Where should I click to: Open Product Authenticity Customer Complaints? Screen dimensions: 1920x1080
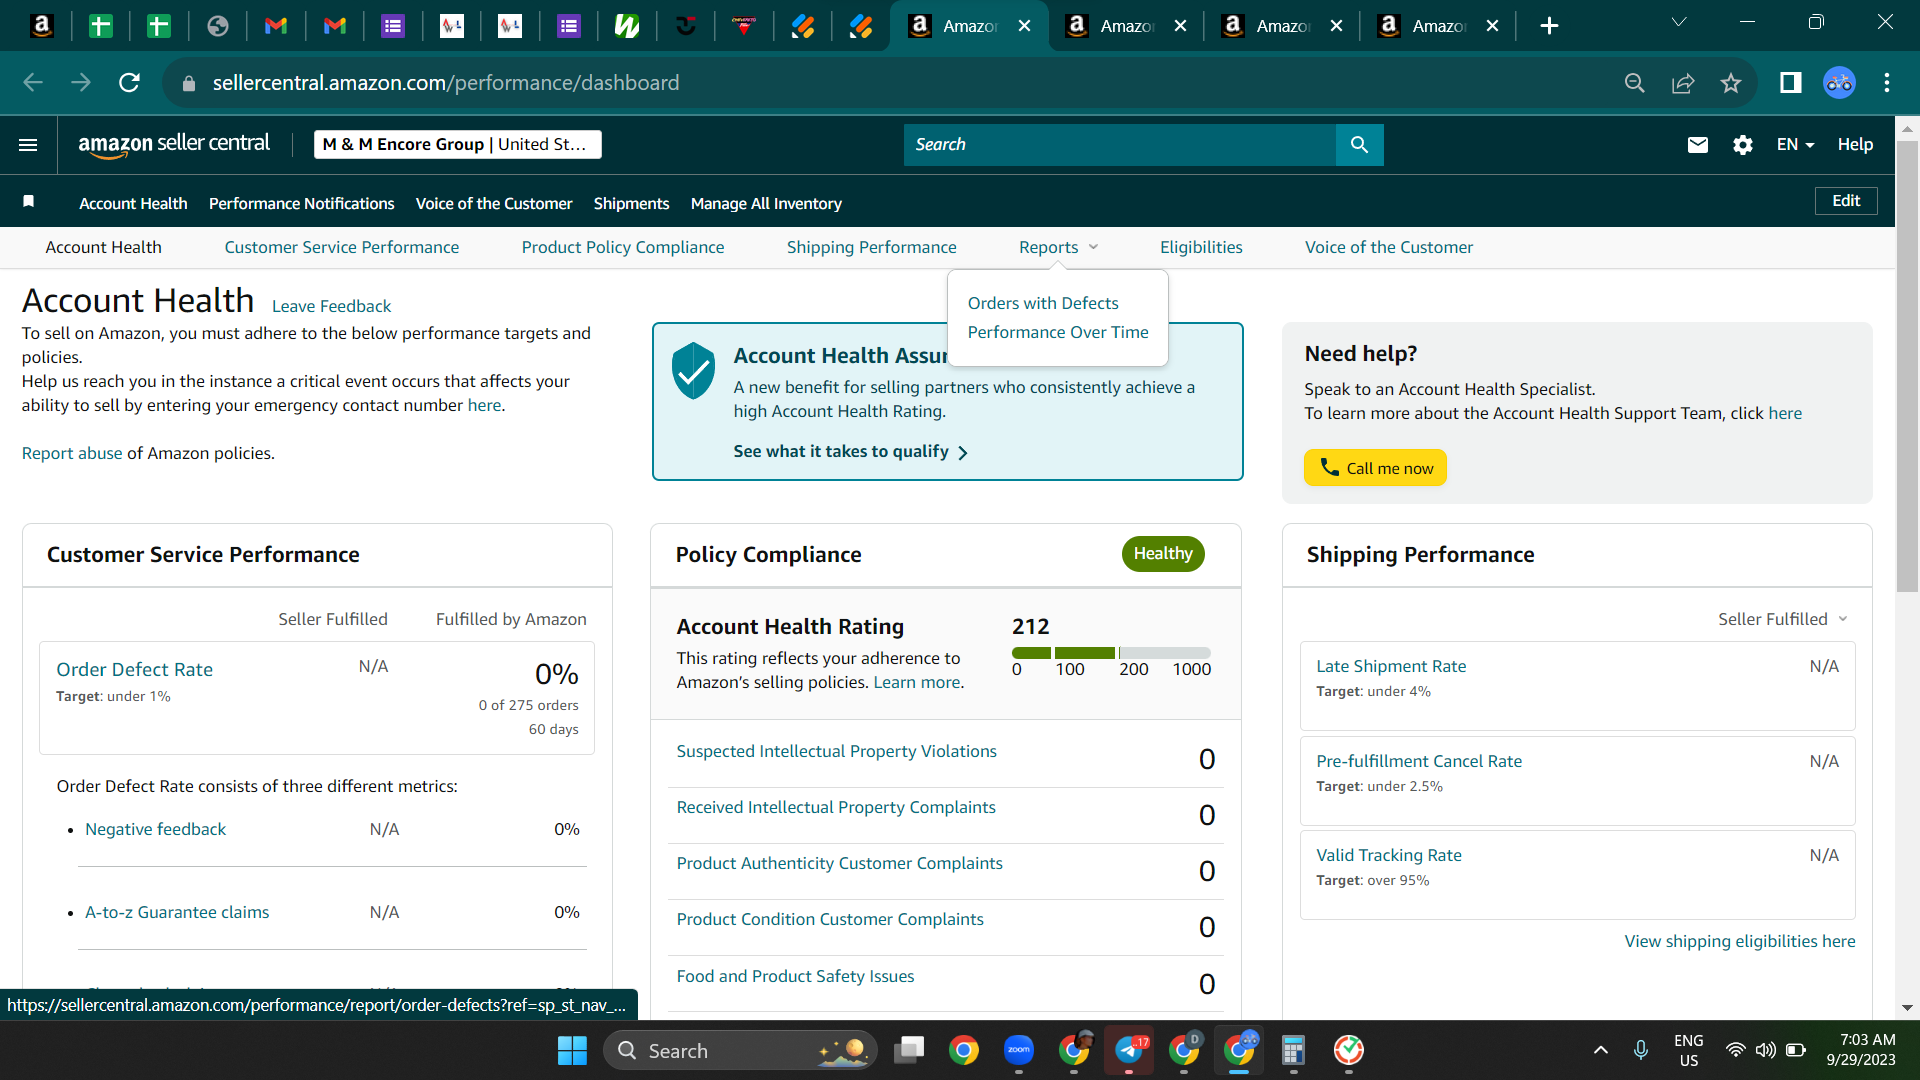point(839,863)
